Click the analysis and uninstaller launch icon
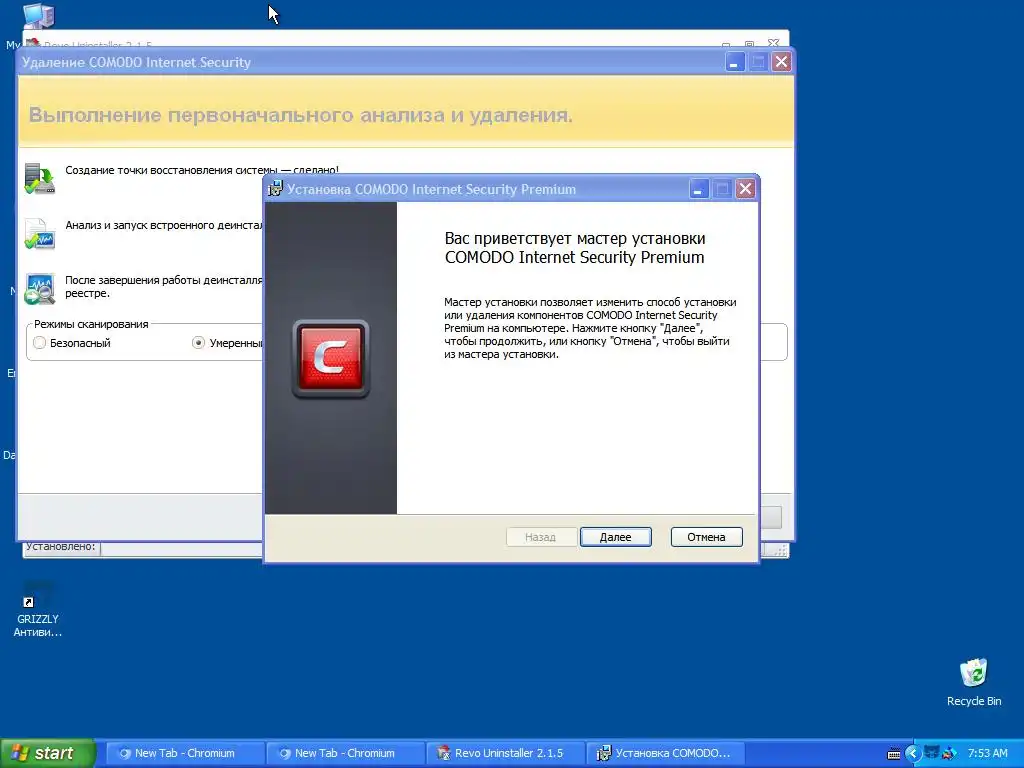The image size is (1024, 768). 40,234
